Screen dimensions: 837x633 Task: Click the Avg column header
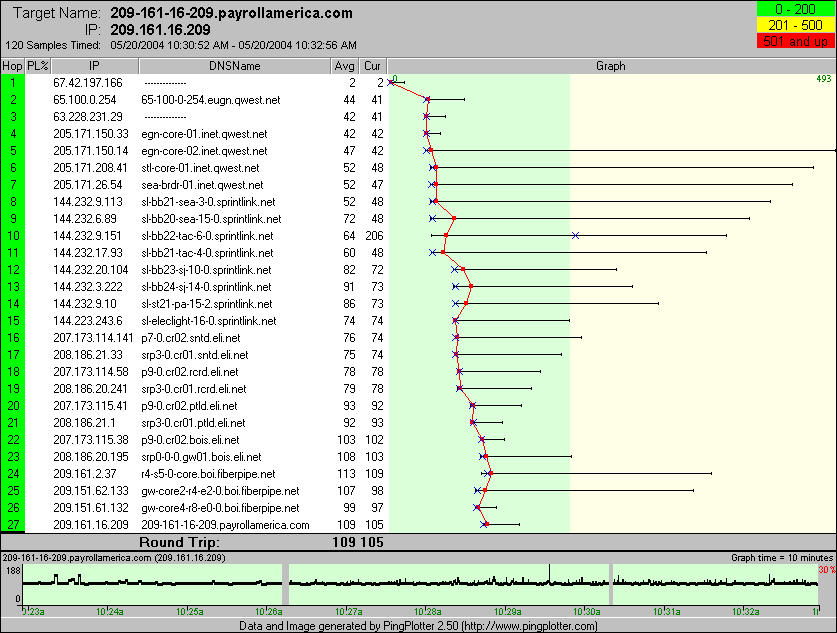point(344,66)
